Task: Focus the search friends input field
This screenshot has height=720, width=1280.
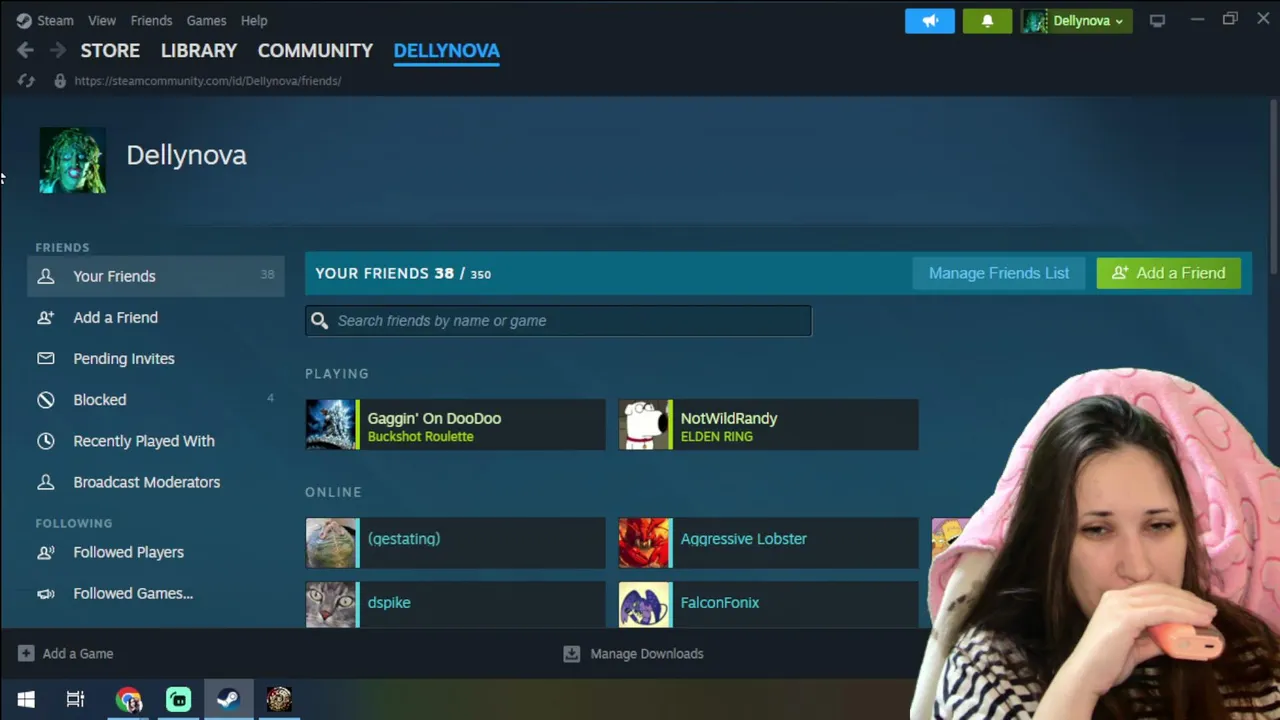Action: click(559, 320)
